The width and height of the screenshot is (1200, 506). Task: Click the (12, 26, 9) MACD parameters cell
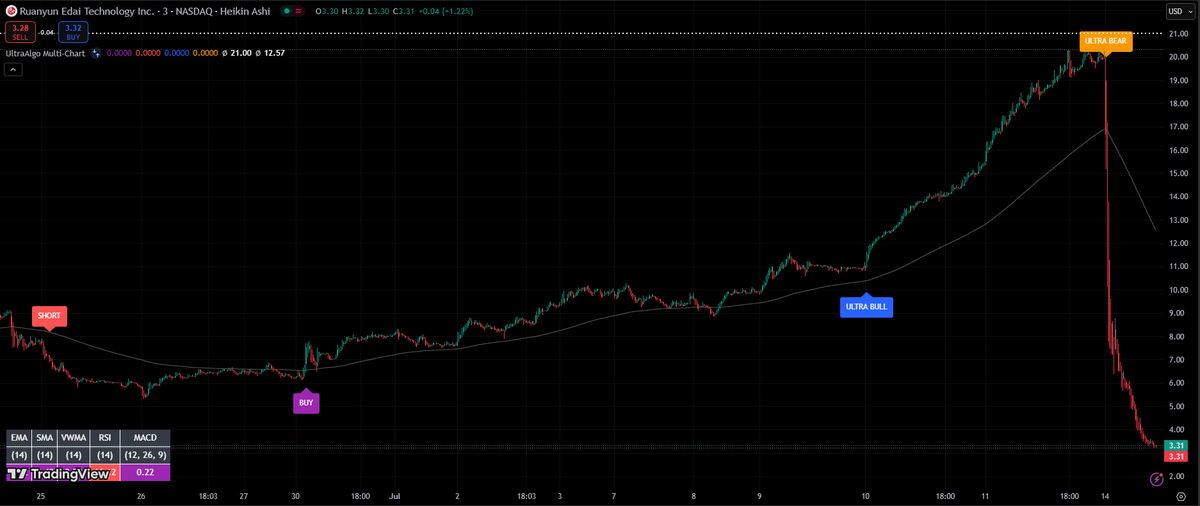(145, 455)
